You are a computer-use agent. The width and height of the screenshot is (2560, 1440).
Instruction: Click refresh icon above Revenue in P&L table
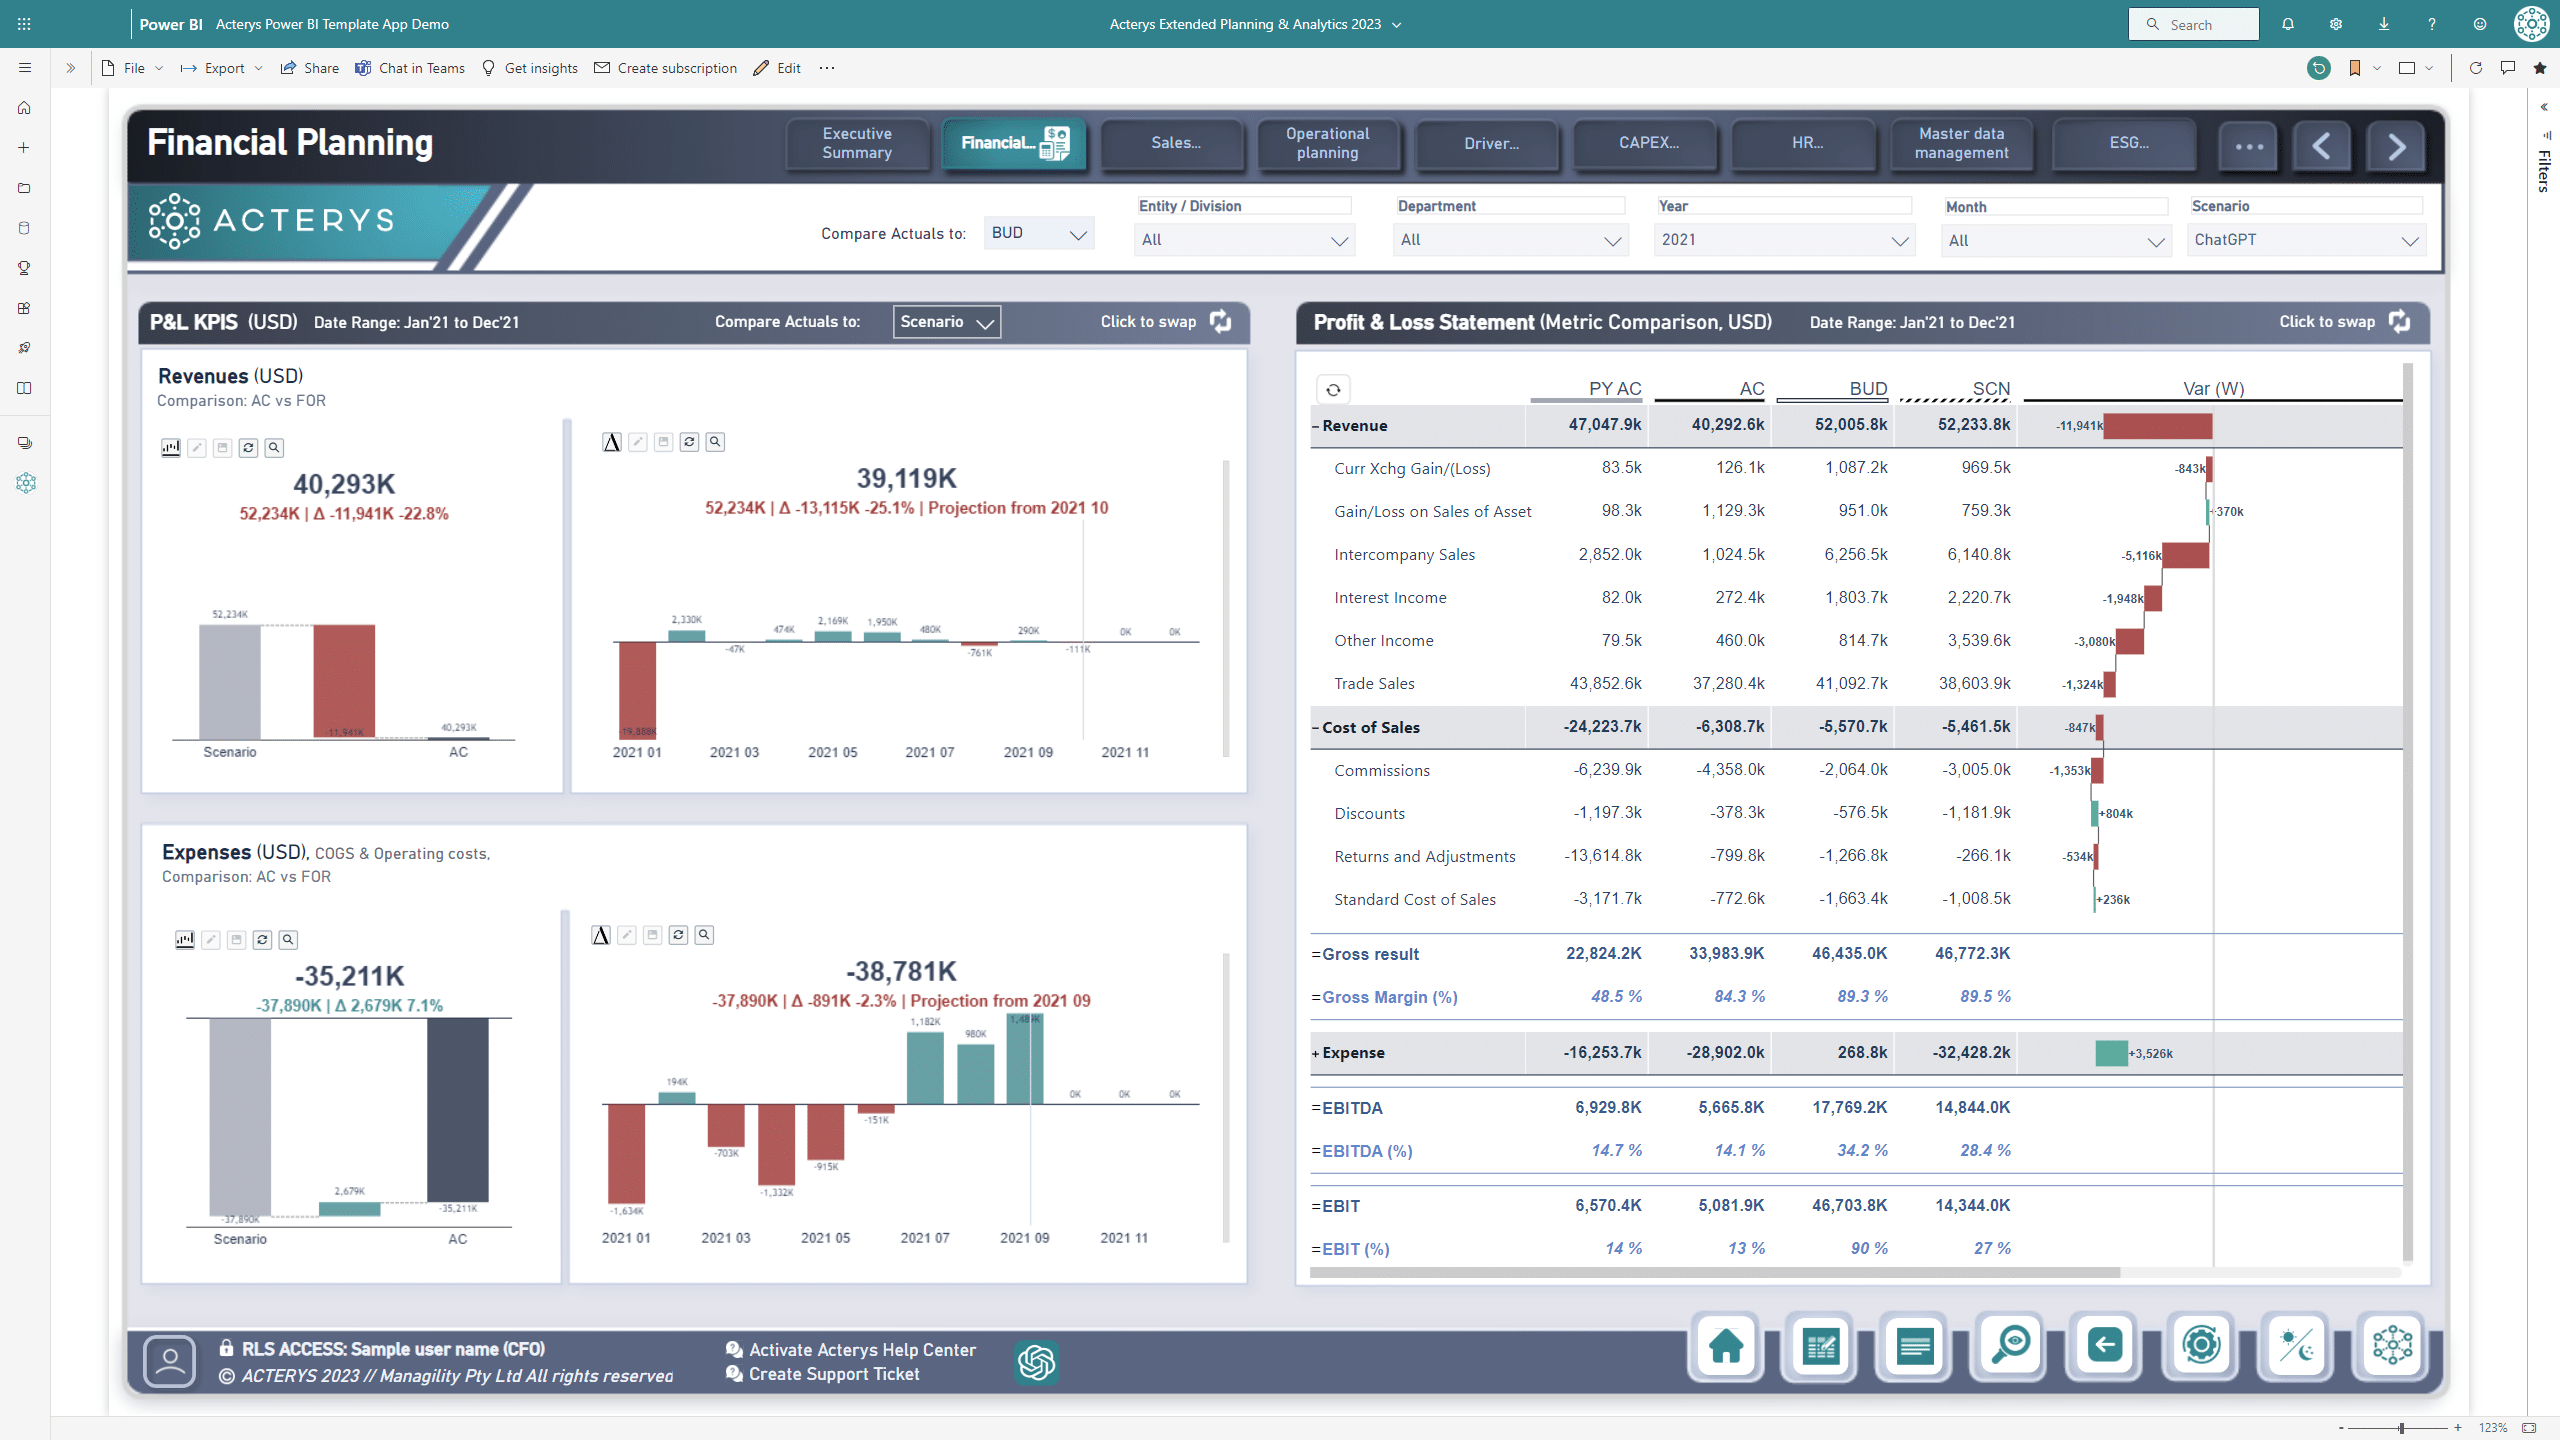tap(1333, 390)
